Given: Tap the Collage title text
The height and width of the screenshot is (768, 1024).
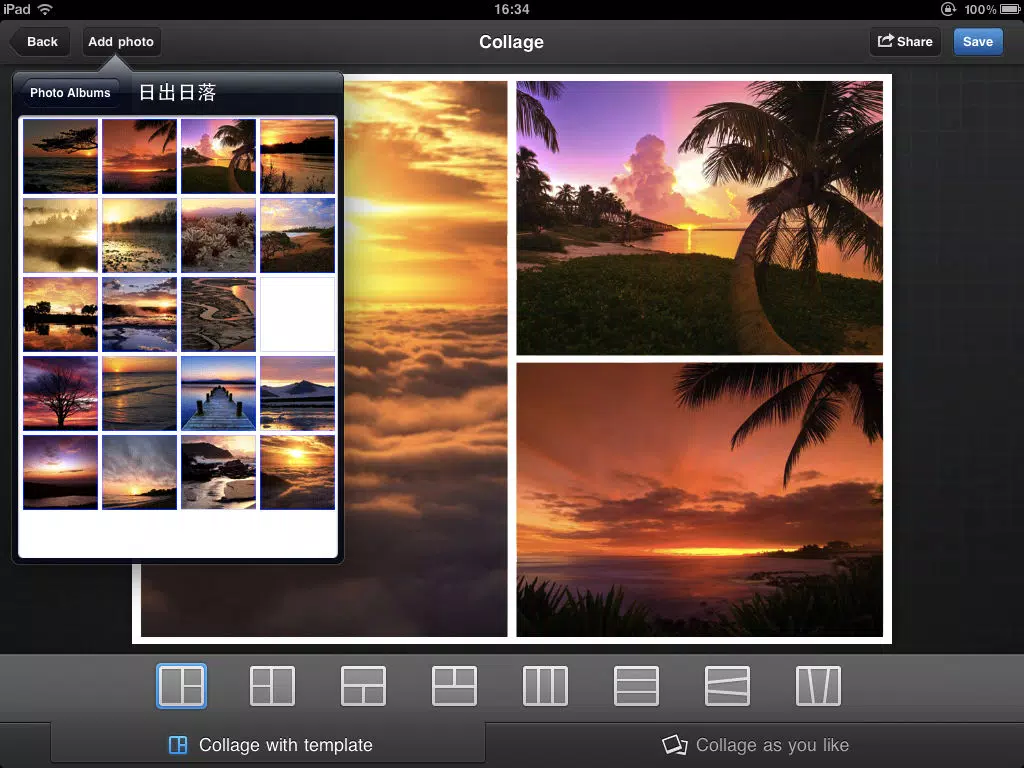Looking at the screenshot, I should (511, 42).
